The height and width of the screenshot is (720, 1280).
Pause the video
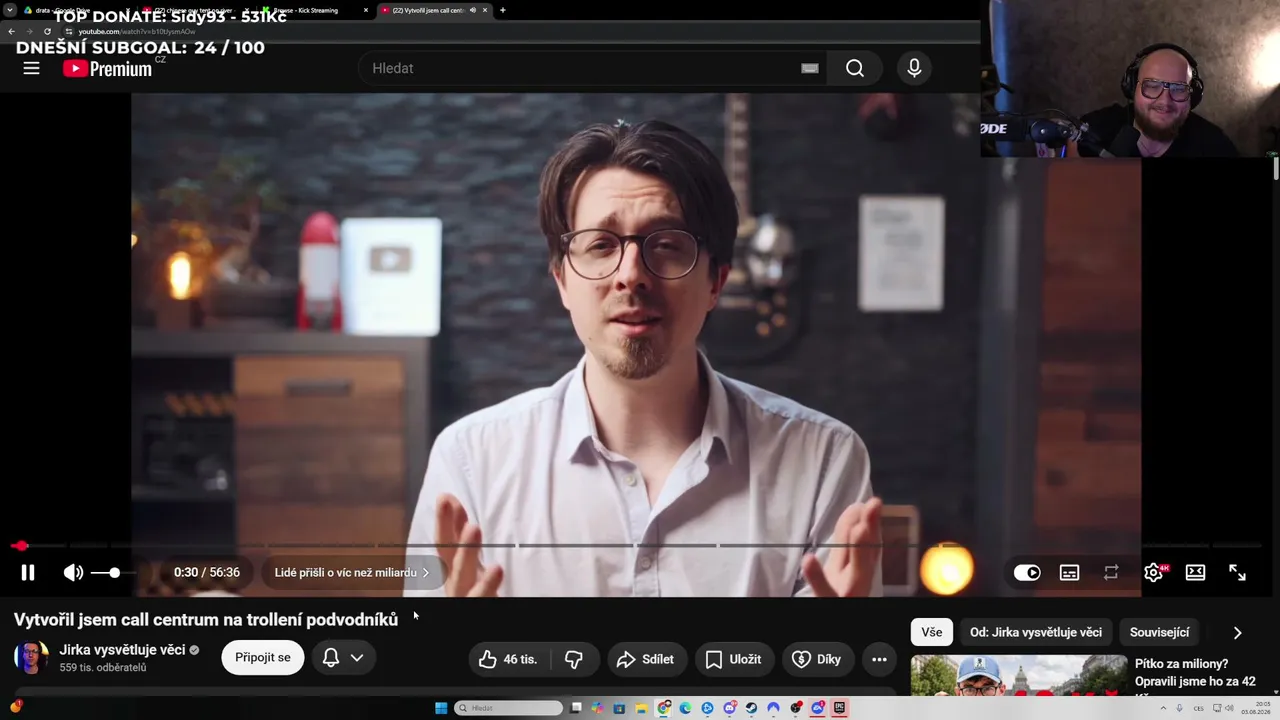pos(28,572)
